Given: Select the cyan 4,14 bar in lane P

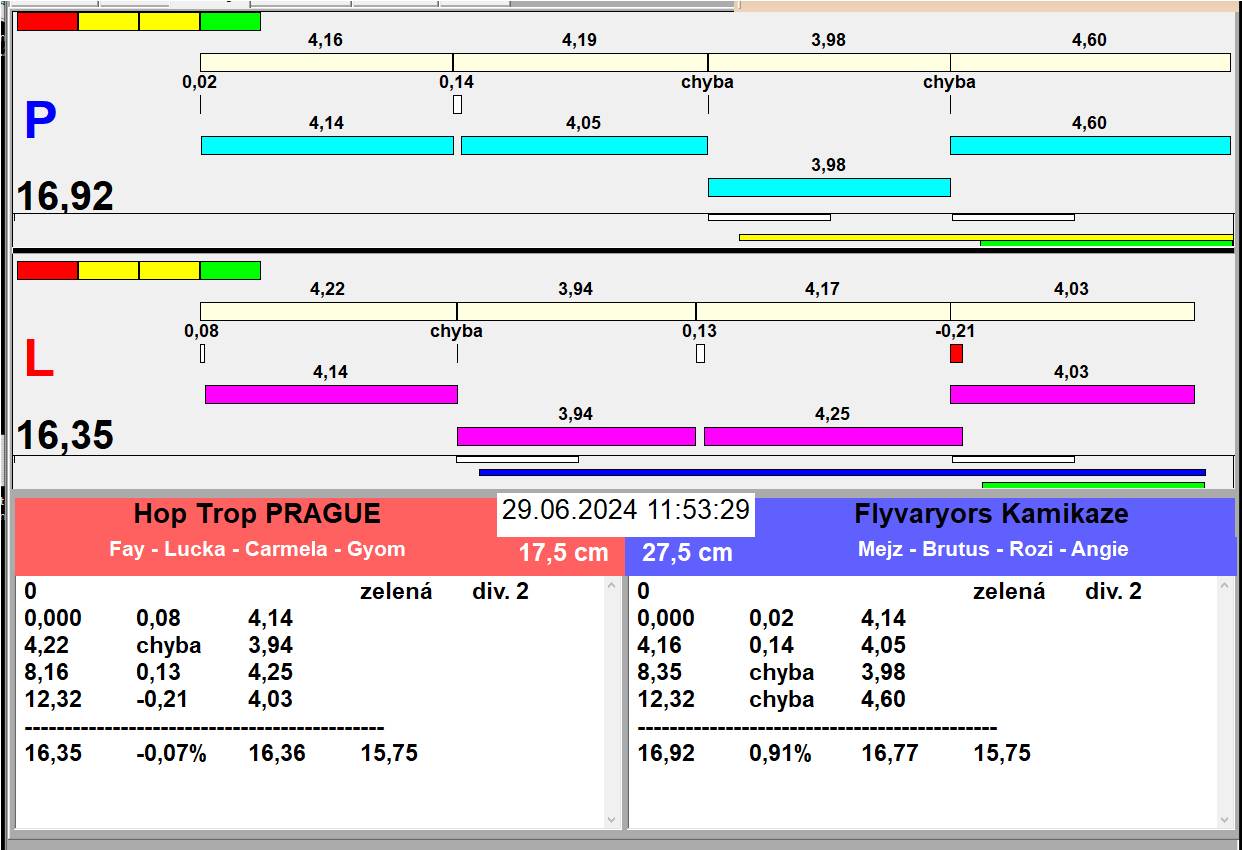Looking at the screenshot, I should [327, 145].
